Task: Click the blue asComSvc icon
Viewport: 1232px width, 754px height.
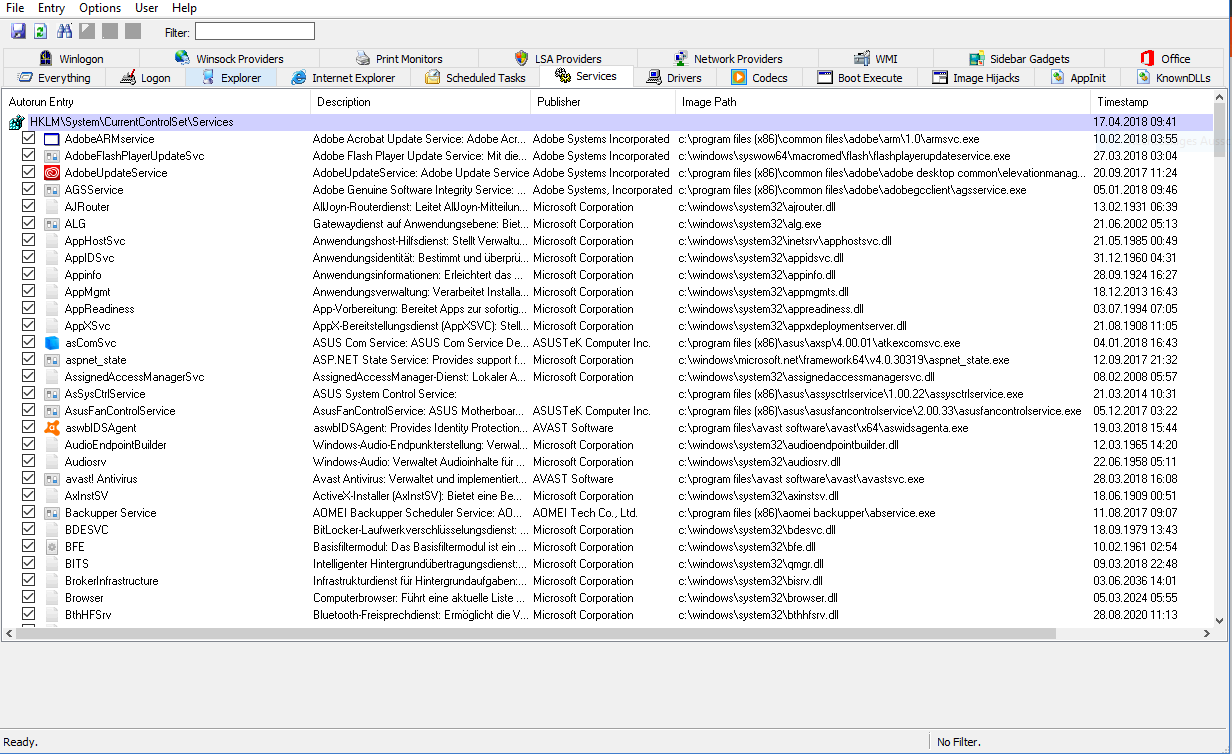Action: click(x=52, y=343)
